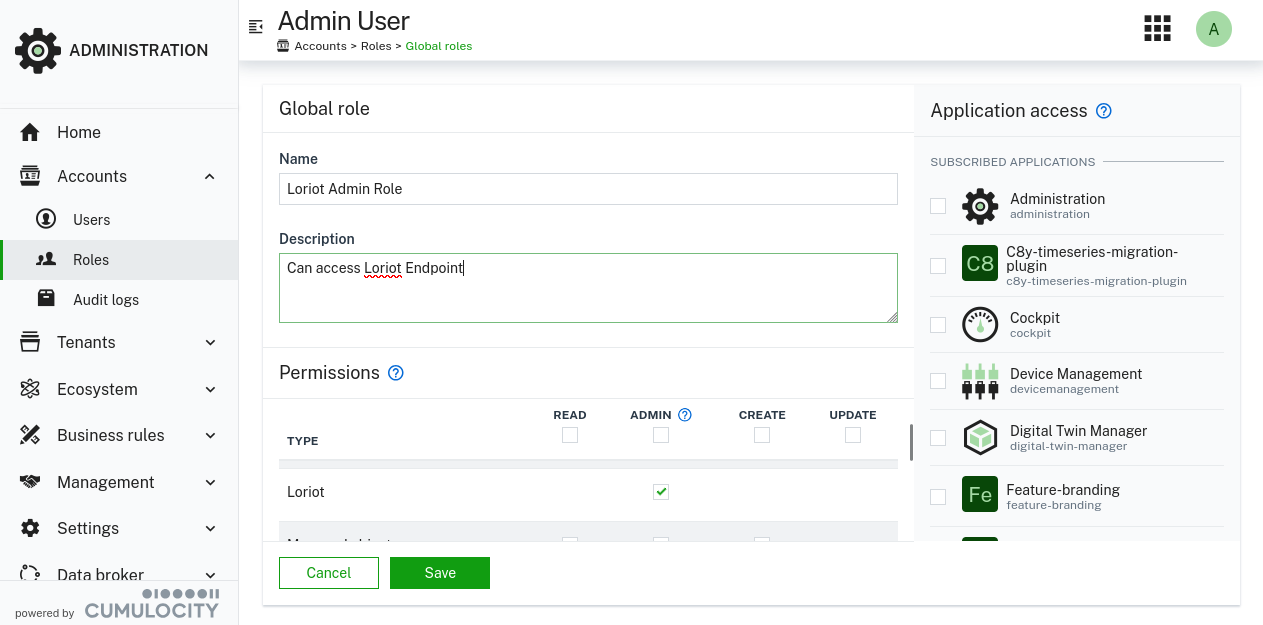Click the user avatar icon
This screenshot has height=625, width=1263.
[x=1213, y=29]
